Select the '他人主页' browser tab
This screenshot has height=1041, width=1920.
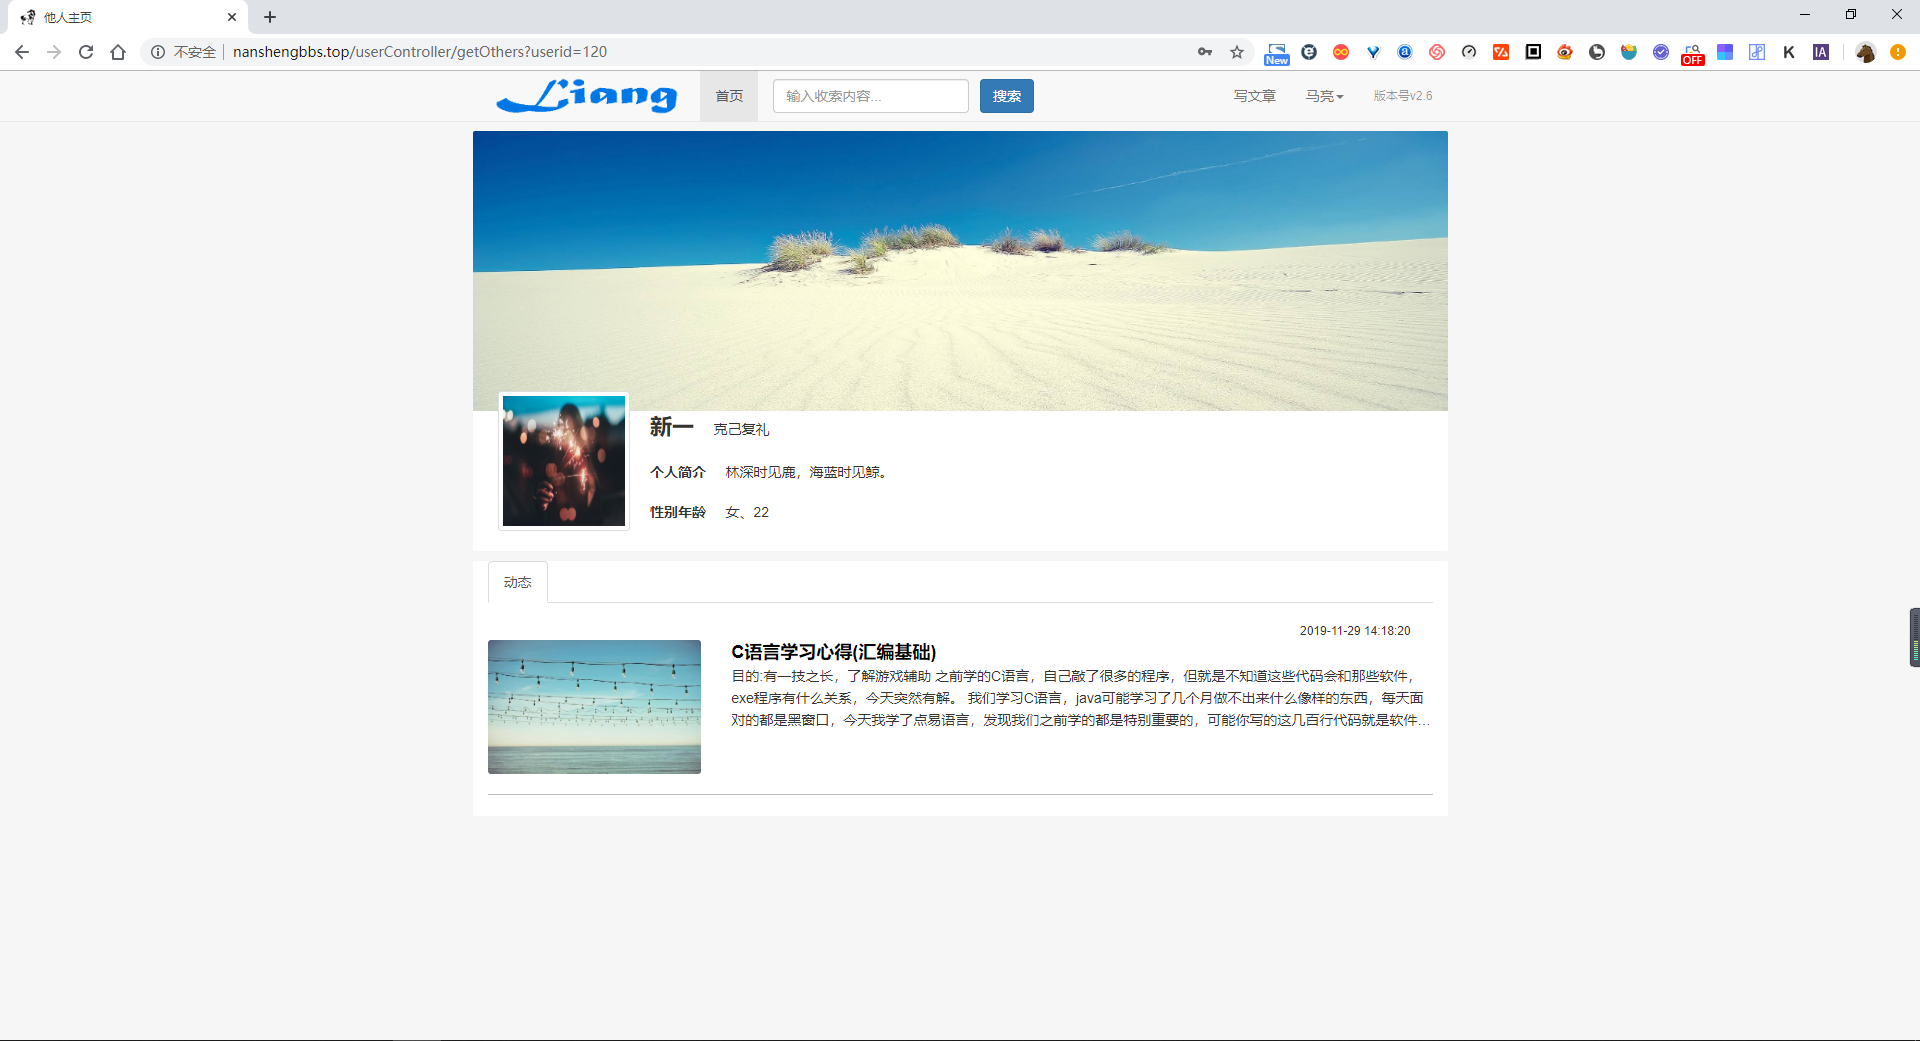pos(126,17)
